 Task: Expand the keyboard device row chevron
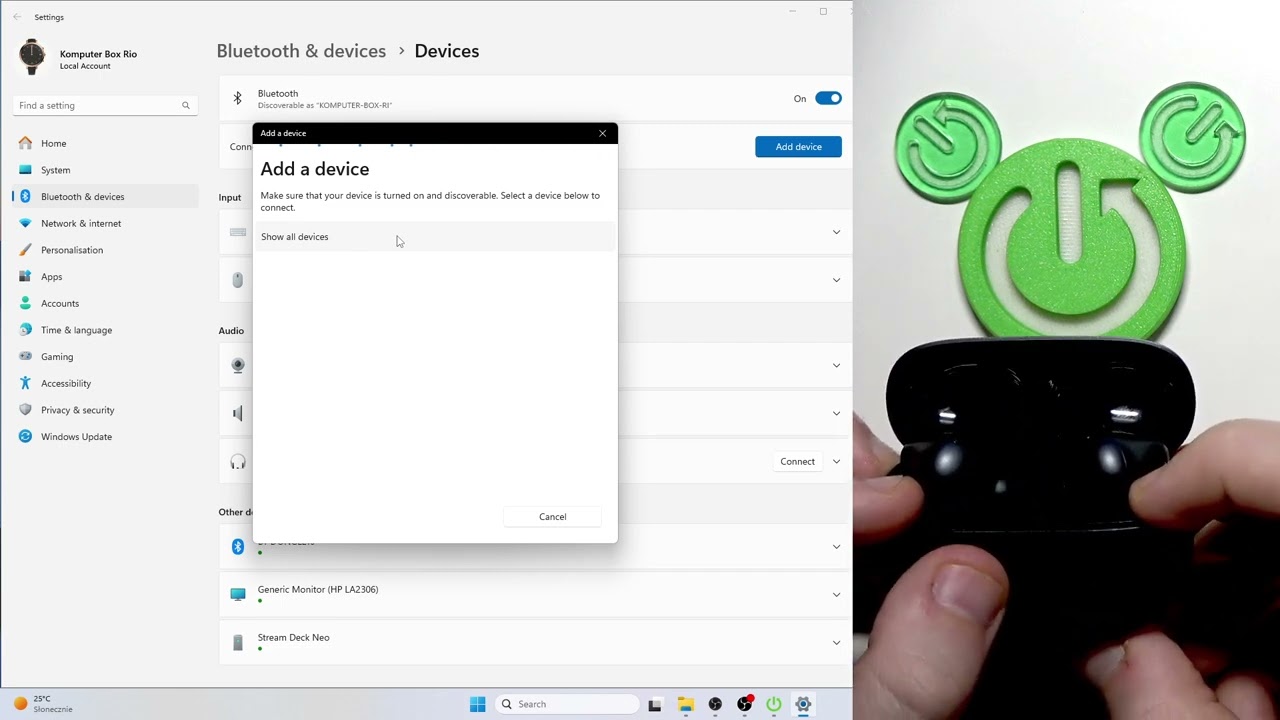(836, 232)
